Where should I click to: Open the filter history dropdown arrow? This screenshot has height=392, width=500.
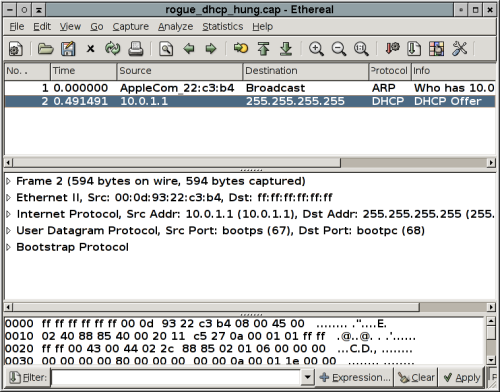pyautogui.click(x=307, y=377)
